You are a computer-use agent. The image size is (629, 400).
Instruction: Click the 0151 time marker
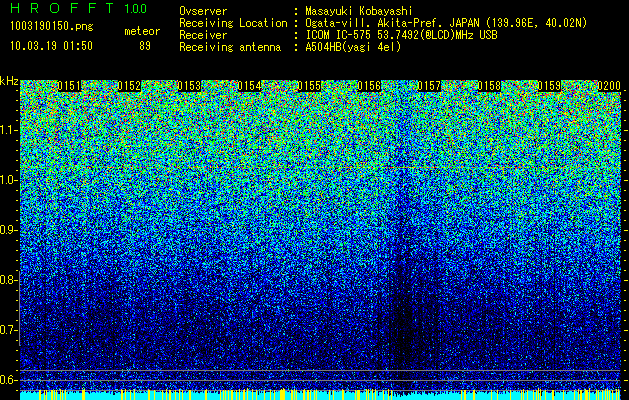(69, 86)
